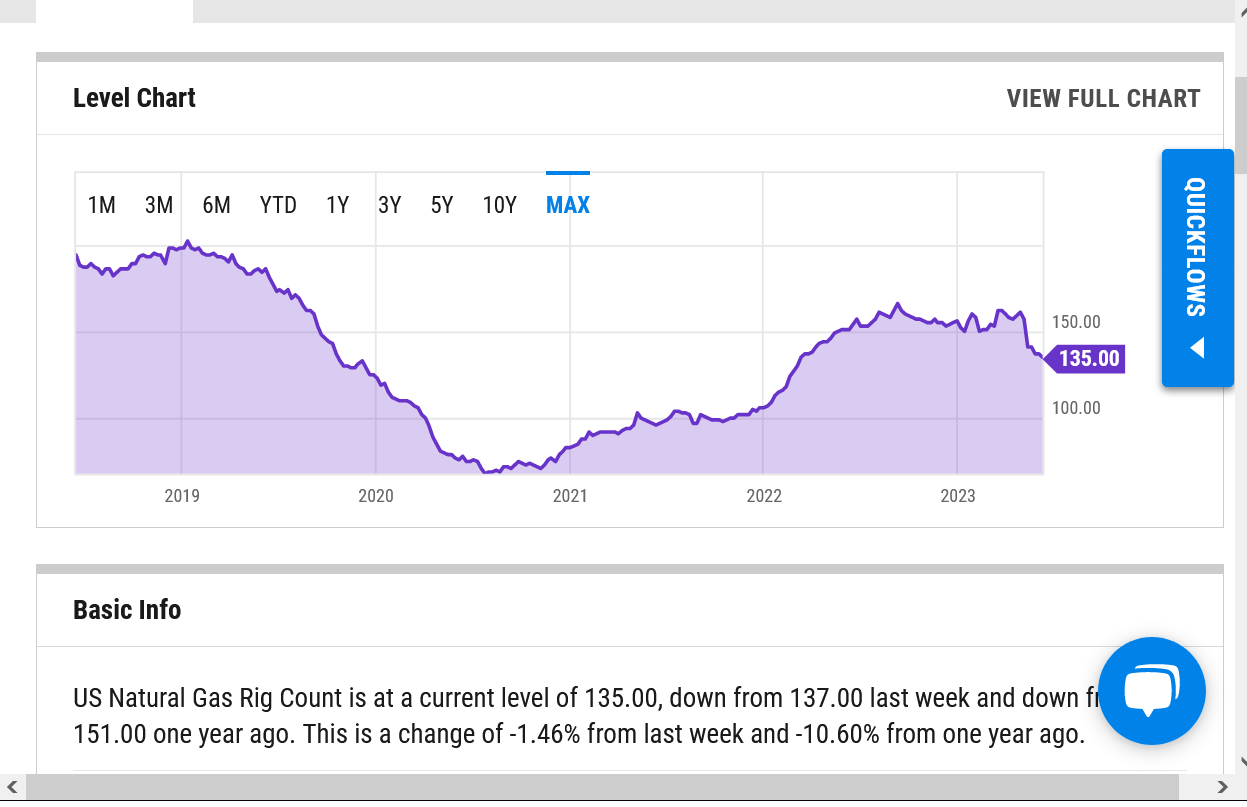
Task: Click the 2022 label on chart axis
Action: pos(764,495)
